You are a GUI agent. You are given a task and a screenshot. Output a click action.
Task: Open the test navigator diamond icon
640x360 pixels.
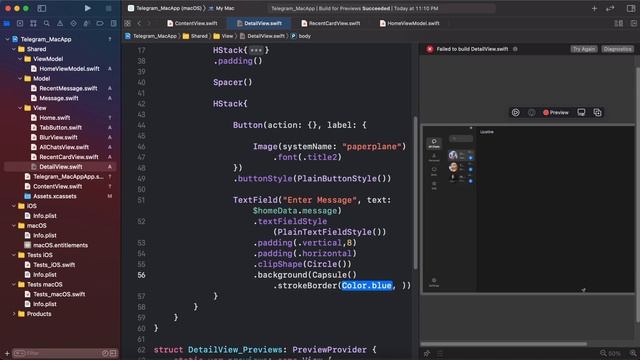(x=73, y=24)
